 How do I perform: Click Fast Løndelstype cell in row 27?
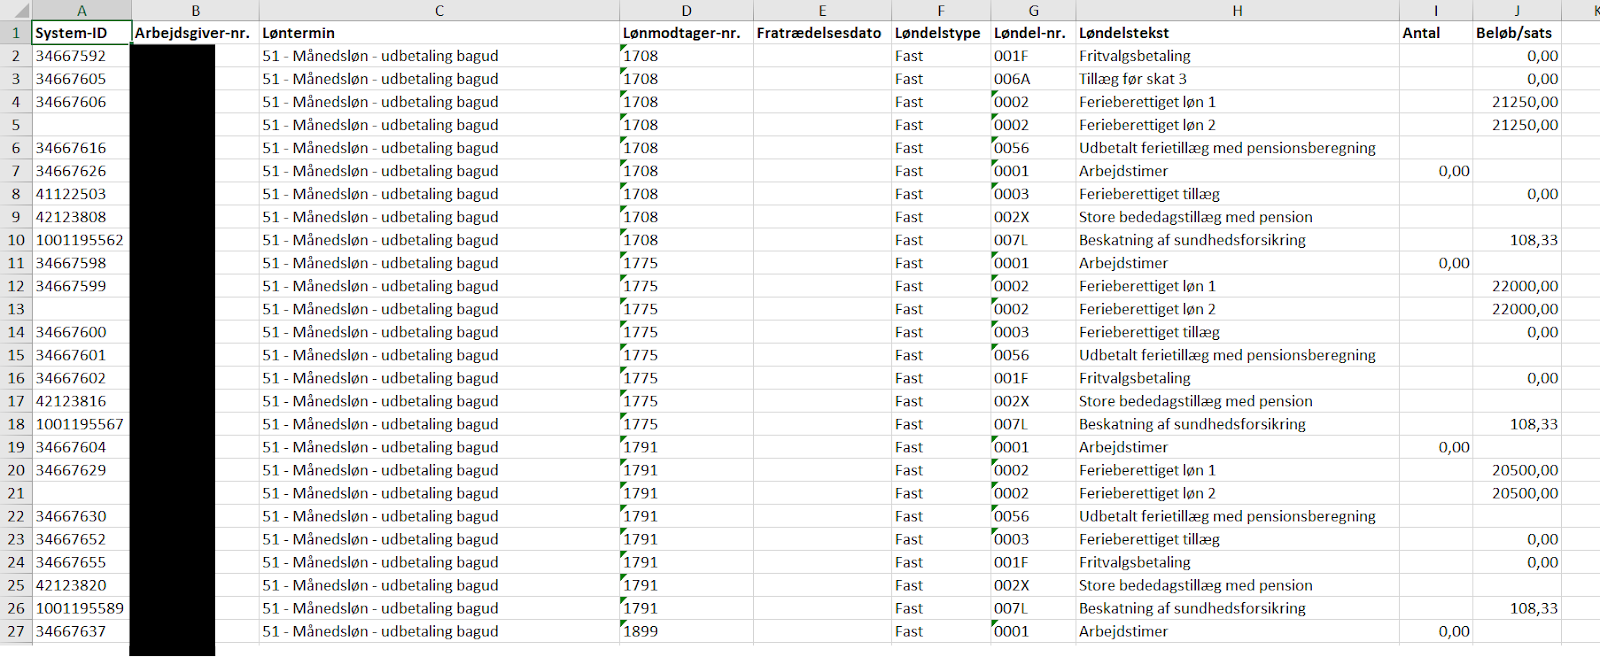point(941,631)
